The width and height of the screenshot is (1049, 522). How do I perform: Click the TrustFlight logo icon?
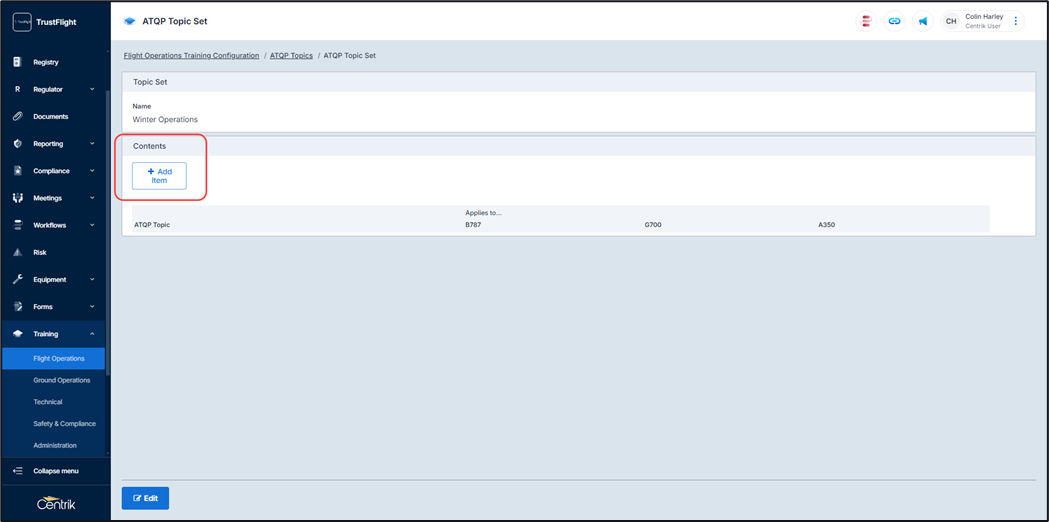coord(21,22)
